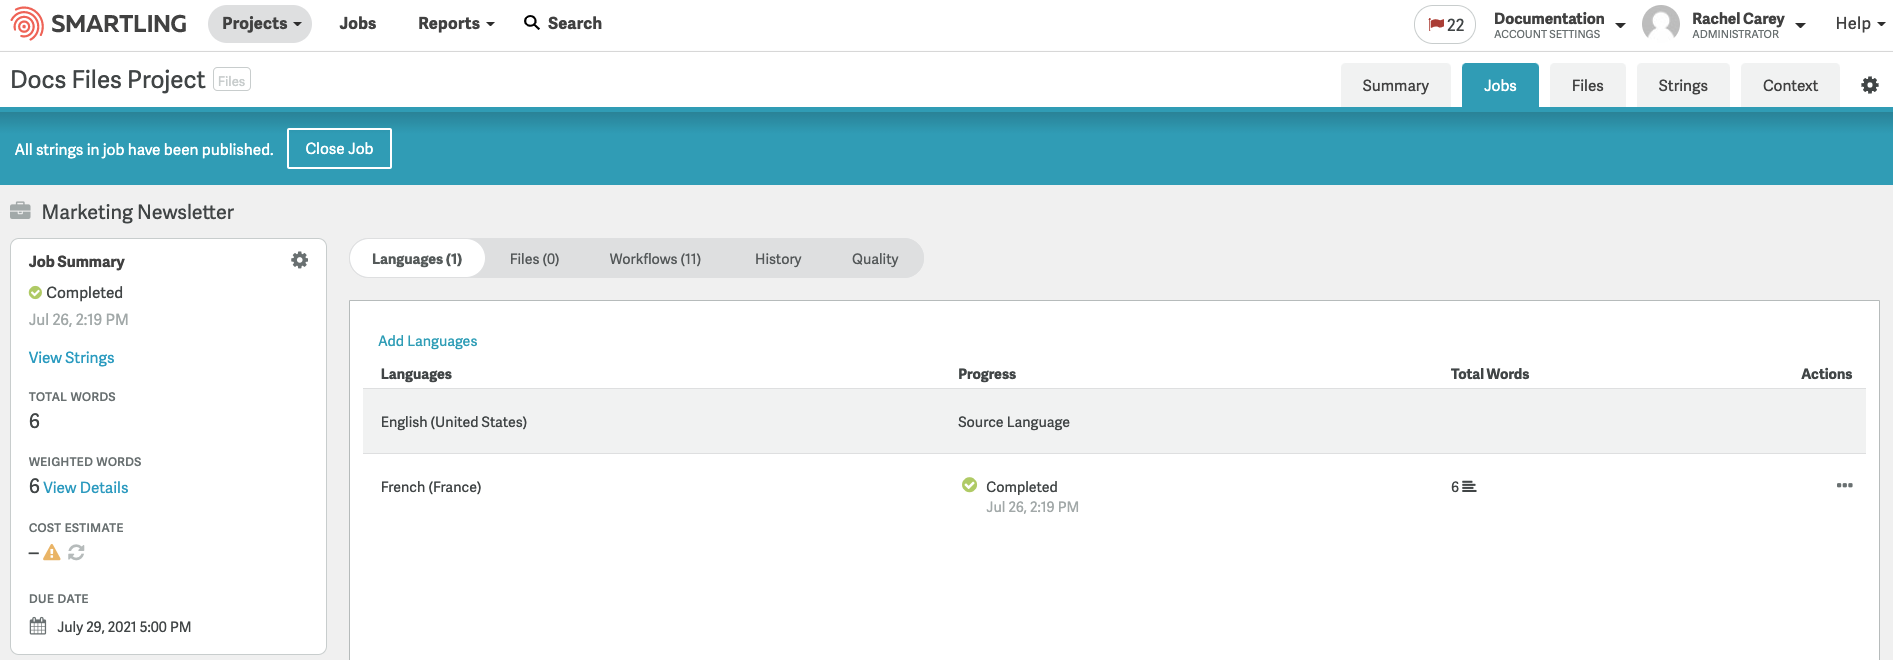Open the Strings tab
Image resolution: width=1893 pixels, height=660 pixels.
[1683, 85]
